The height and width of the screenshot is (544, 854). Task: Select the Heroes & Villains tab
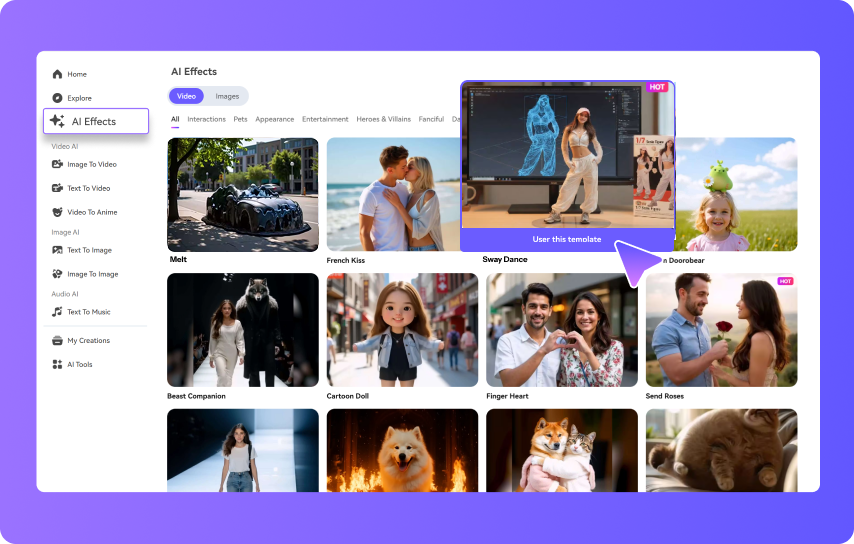[x=383, y=119]
